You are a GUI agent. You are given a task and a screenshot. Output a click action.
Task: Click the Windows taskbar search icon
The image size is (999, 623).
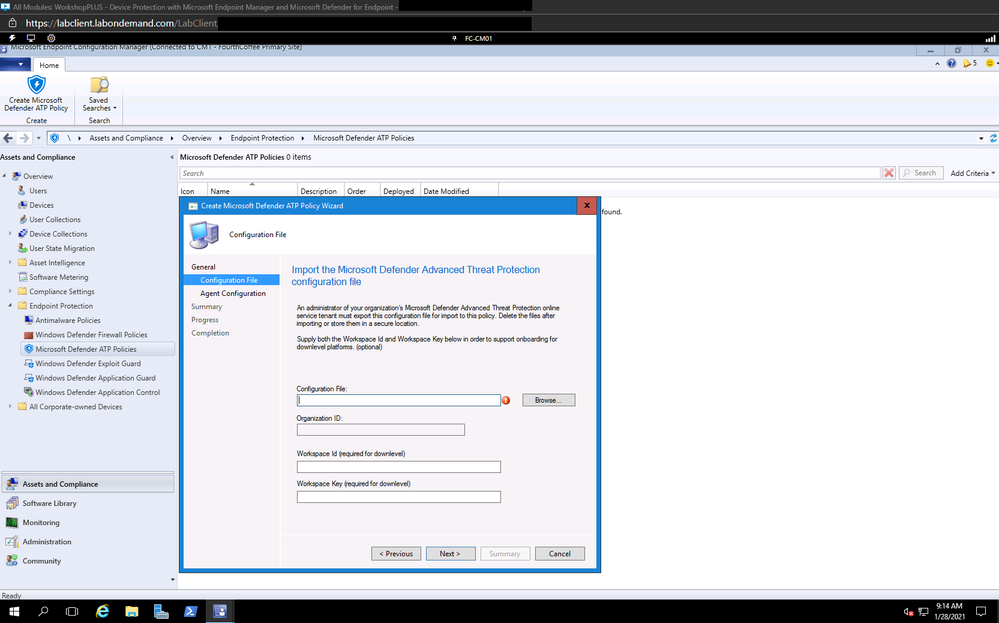[x=43, y=612]
